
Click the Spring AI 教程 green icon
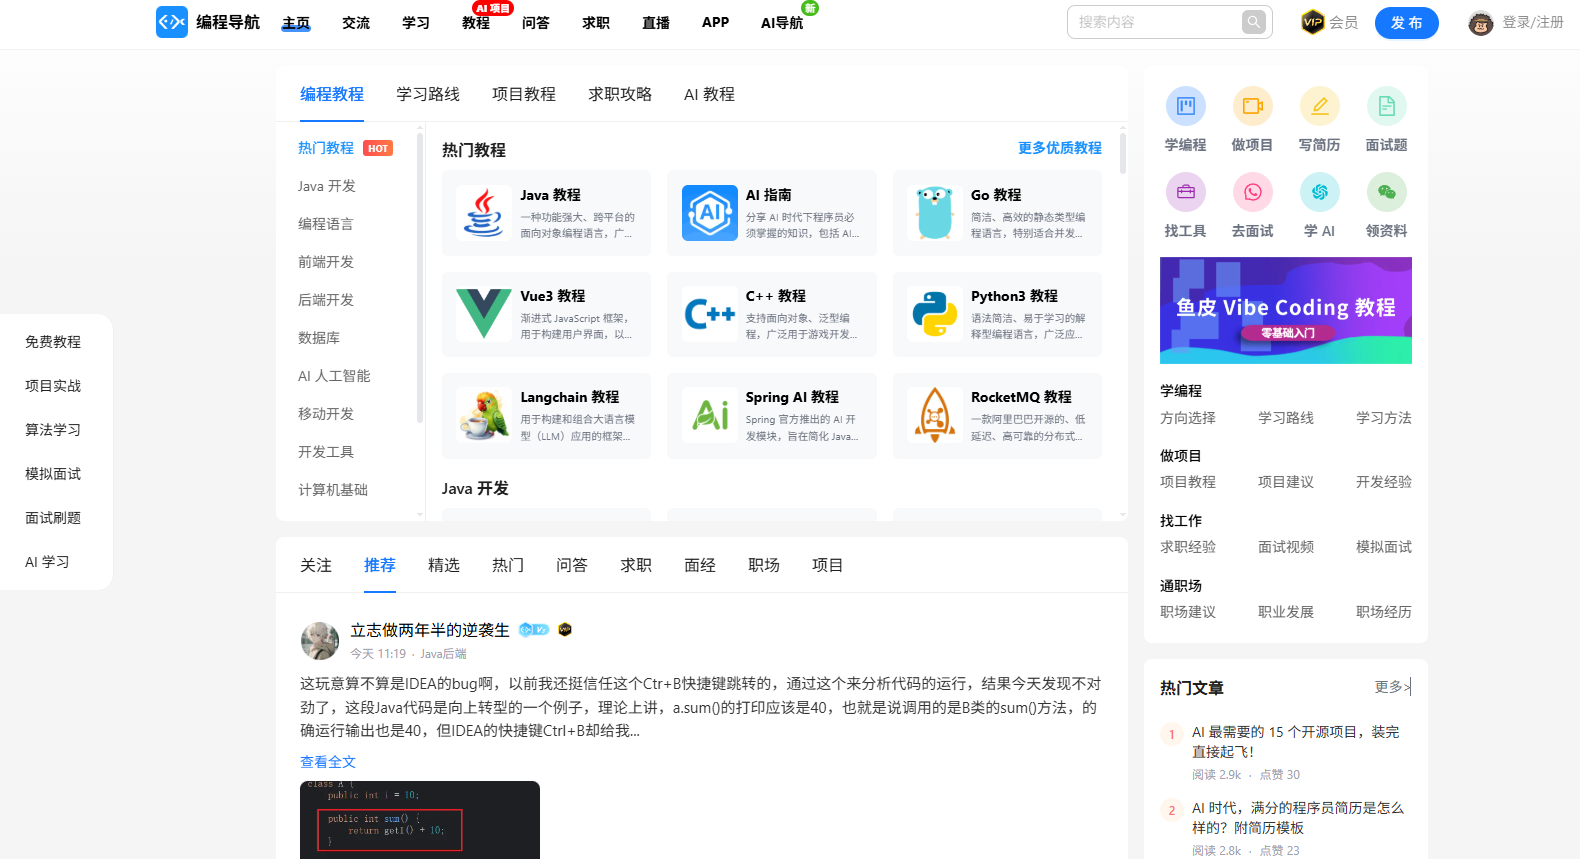point(710,415)
